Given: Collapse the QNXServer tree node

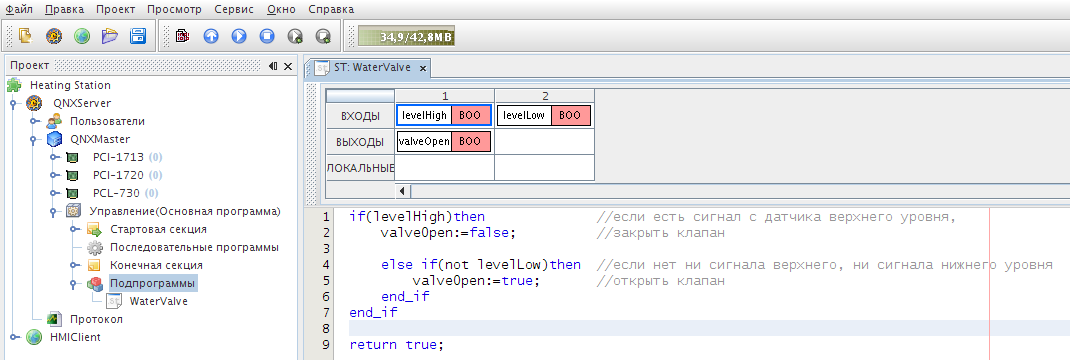Looking at the screenshot, I should click(14, 104).
